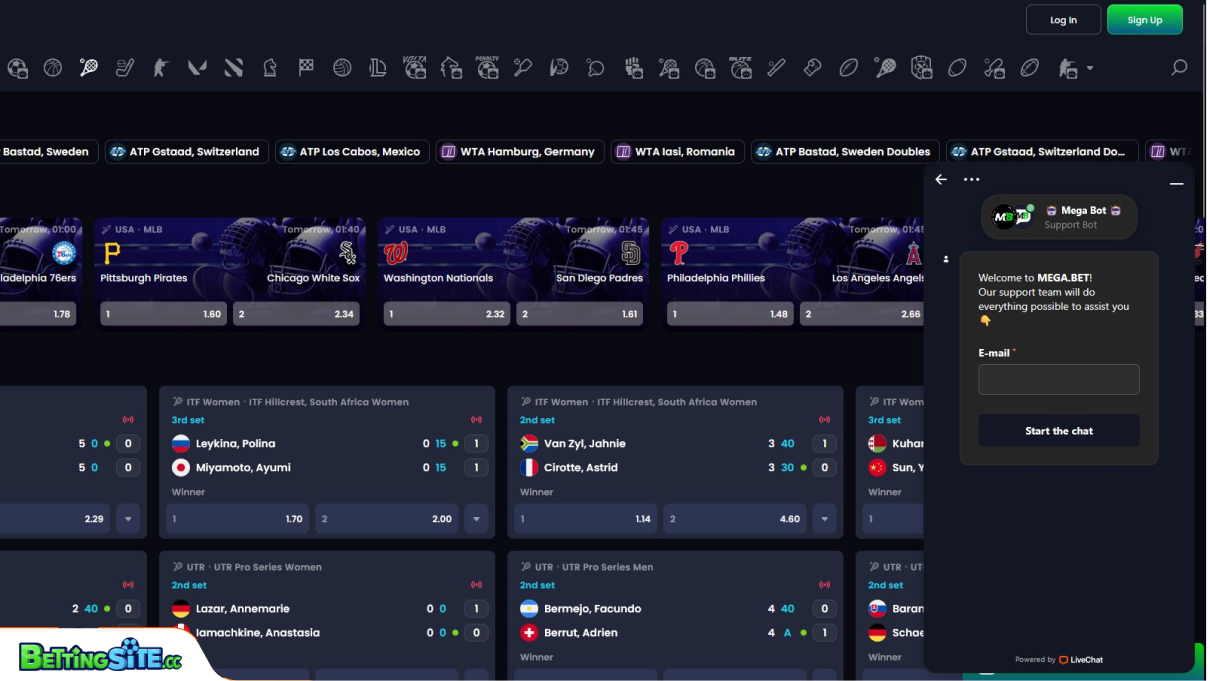Select the Baseball bat sport icon

777,68
